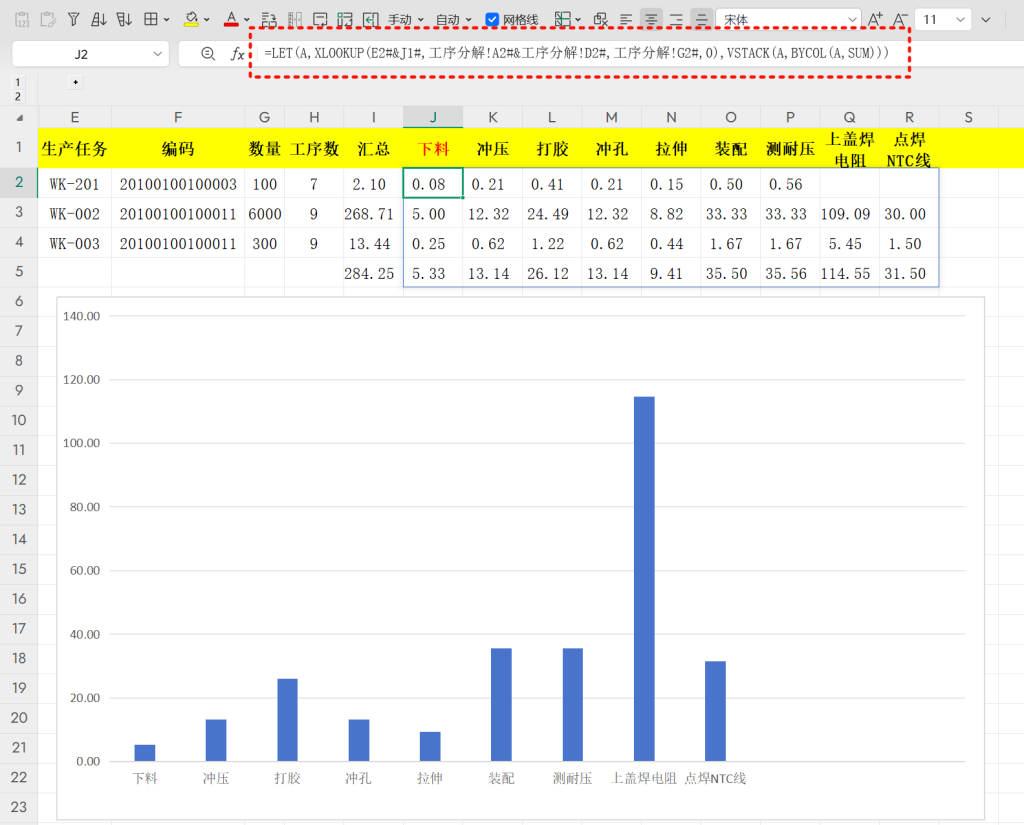Open the font color dropdown arrow
The width and height of the screenshot is (1024, 825).
247,20
